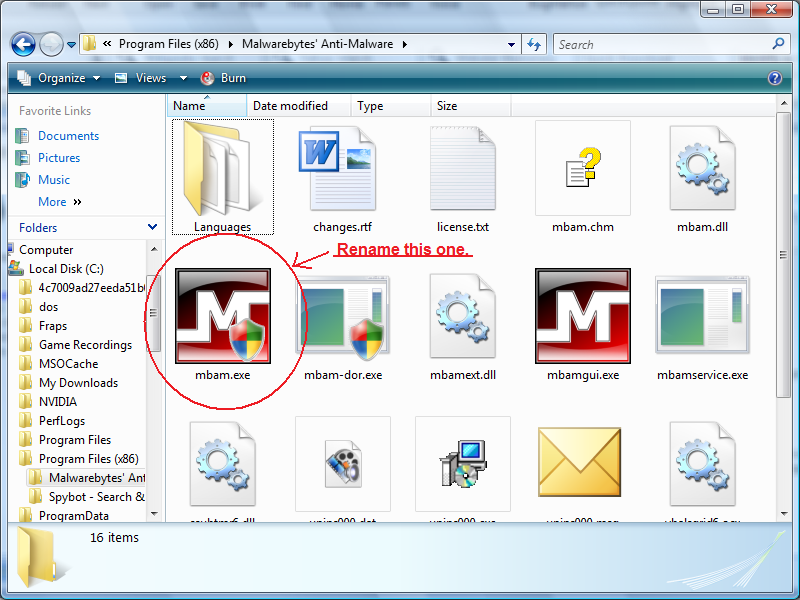Select the Program Files folder in tree
The width and height of the screenshot is (800, 600).
75,440
